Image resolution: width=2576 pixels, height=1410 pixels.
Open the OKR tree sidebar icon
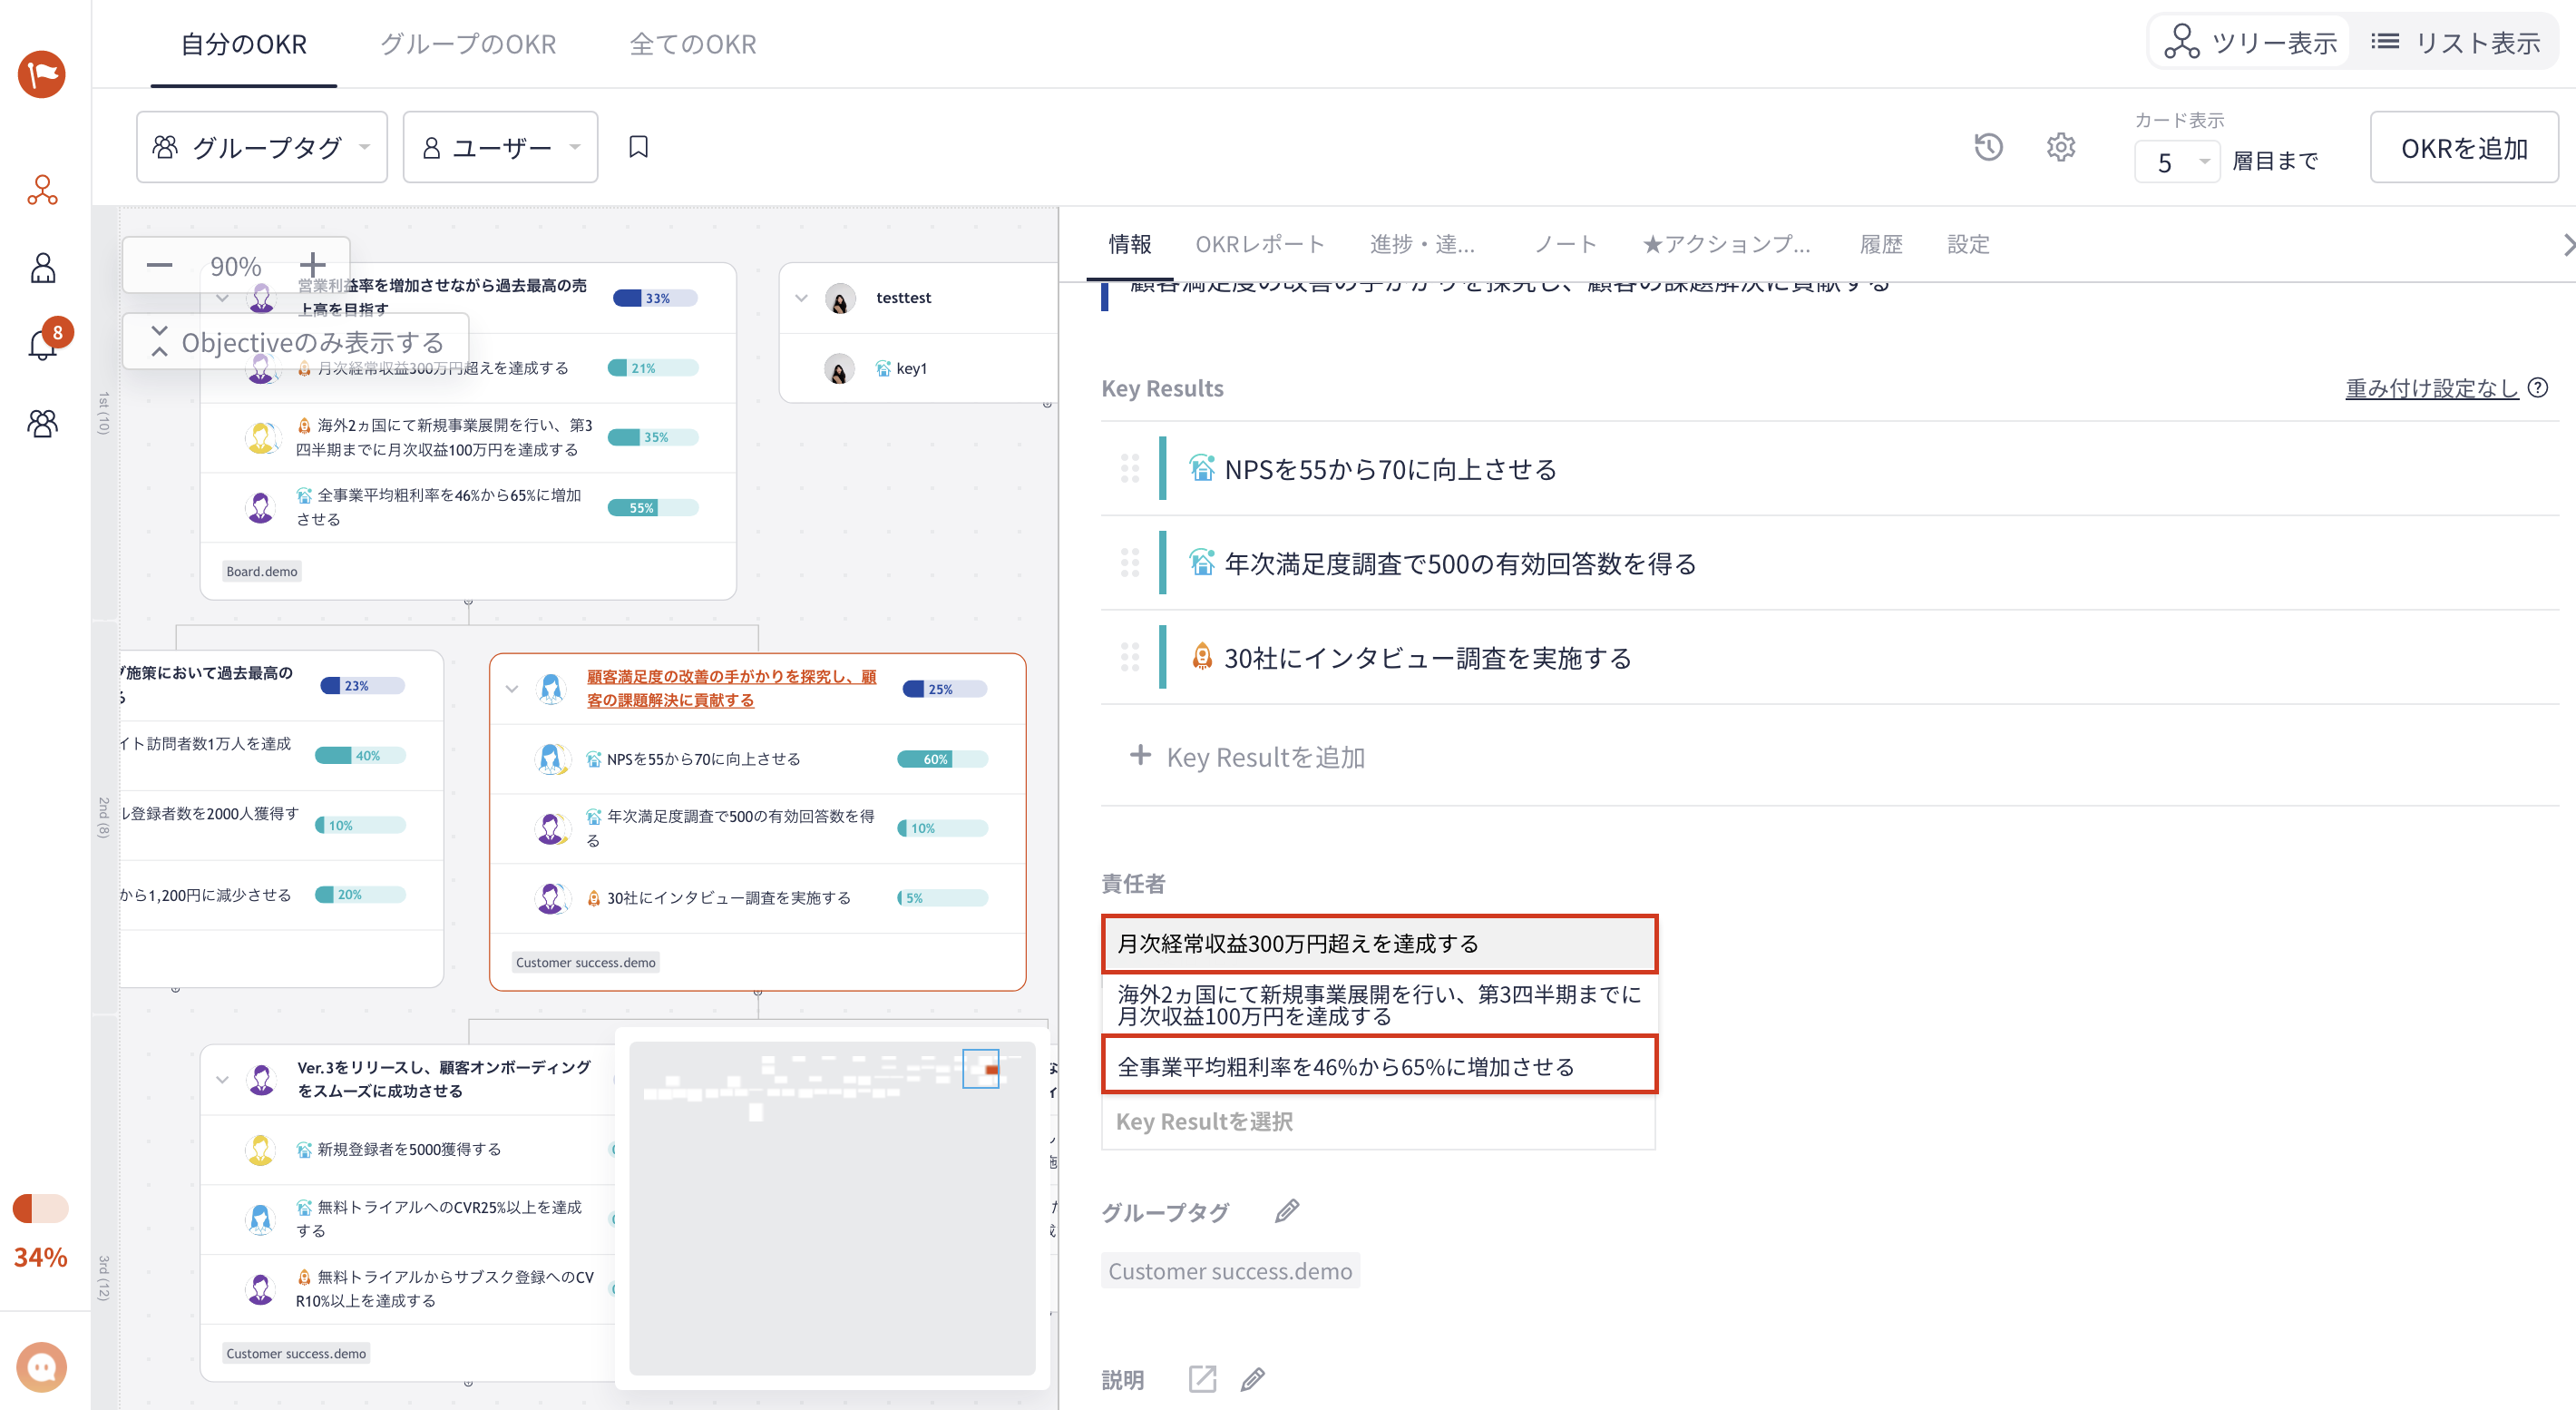point(42,190)
